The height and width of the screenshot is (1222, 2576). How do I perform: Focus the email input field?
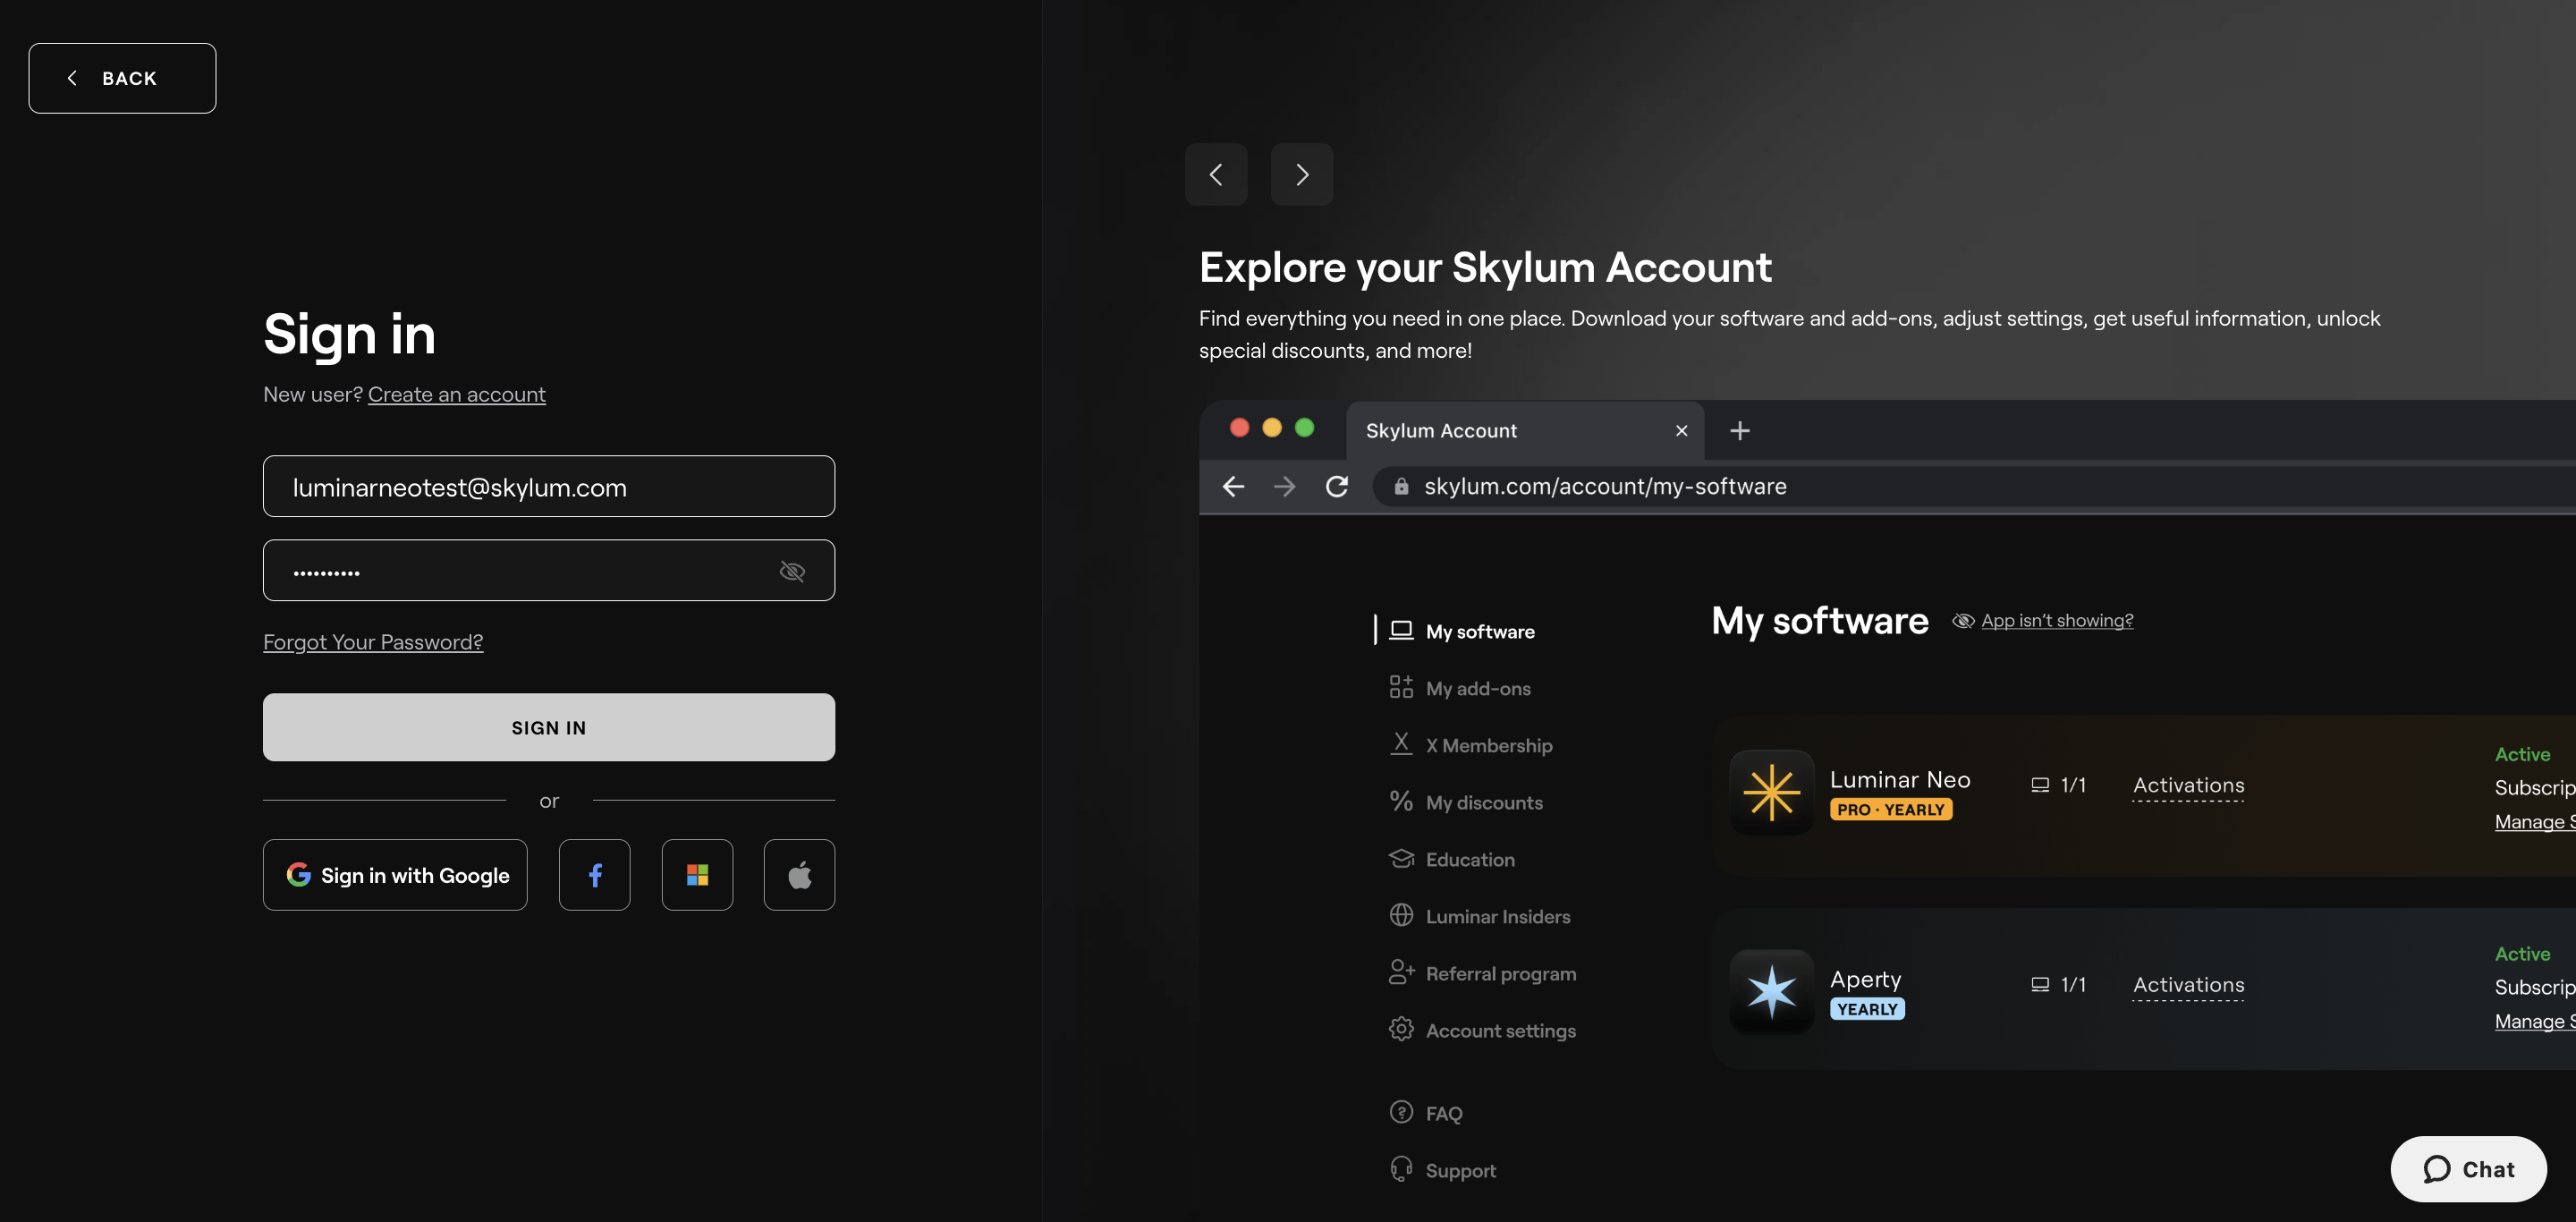pyautogui.click(x=548, y=486)
